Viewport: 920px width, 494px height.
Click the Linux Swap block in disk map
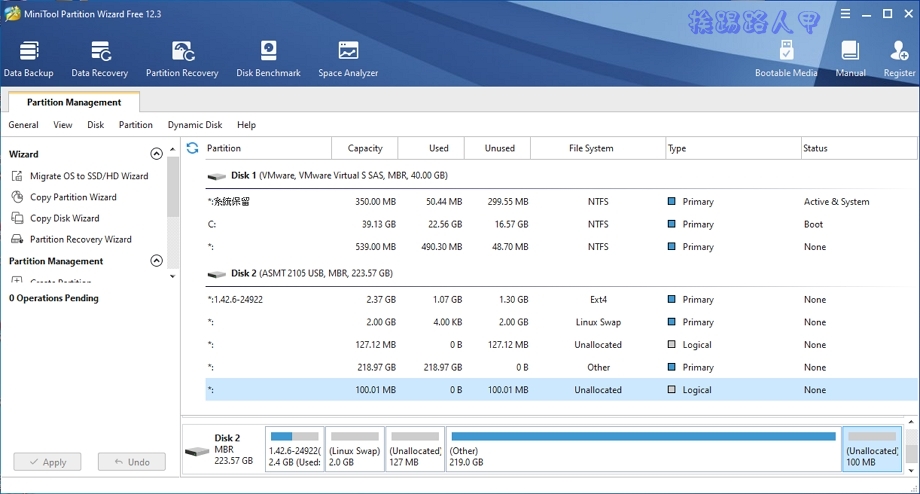pyautogui.click(x=354, y=449)
